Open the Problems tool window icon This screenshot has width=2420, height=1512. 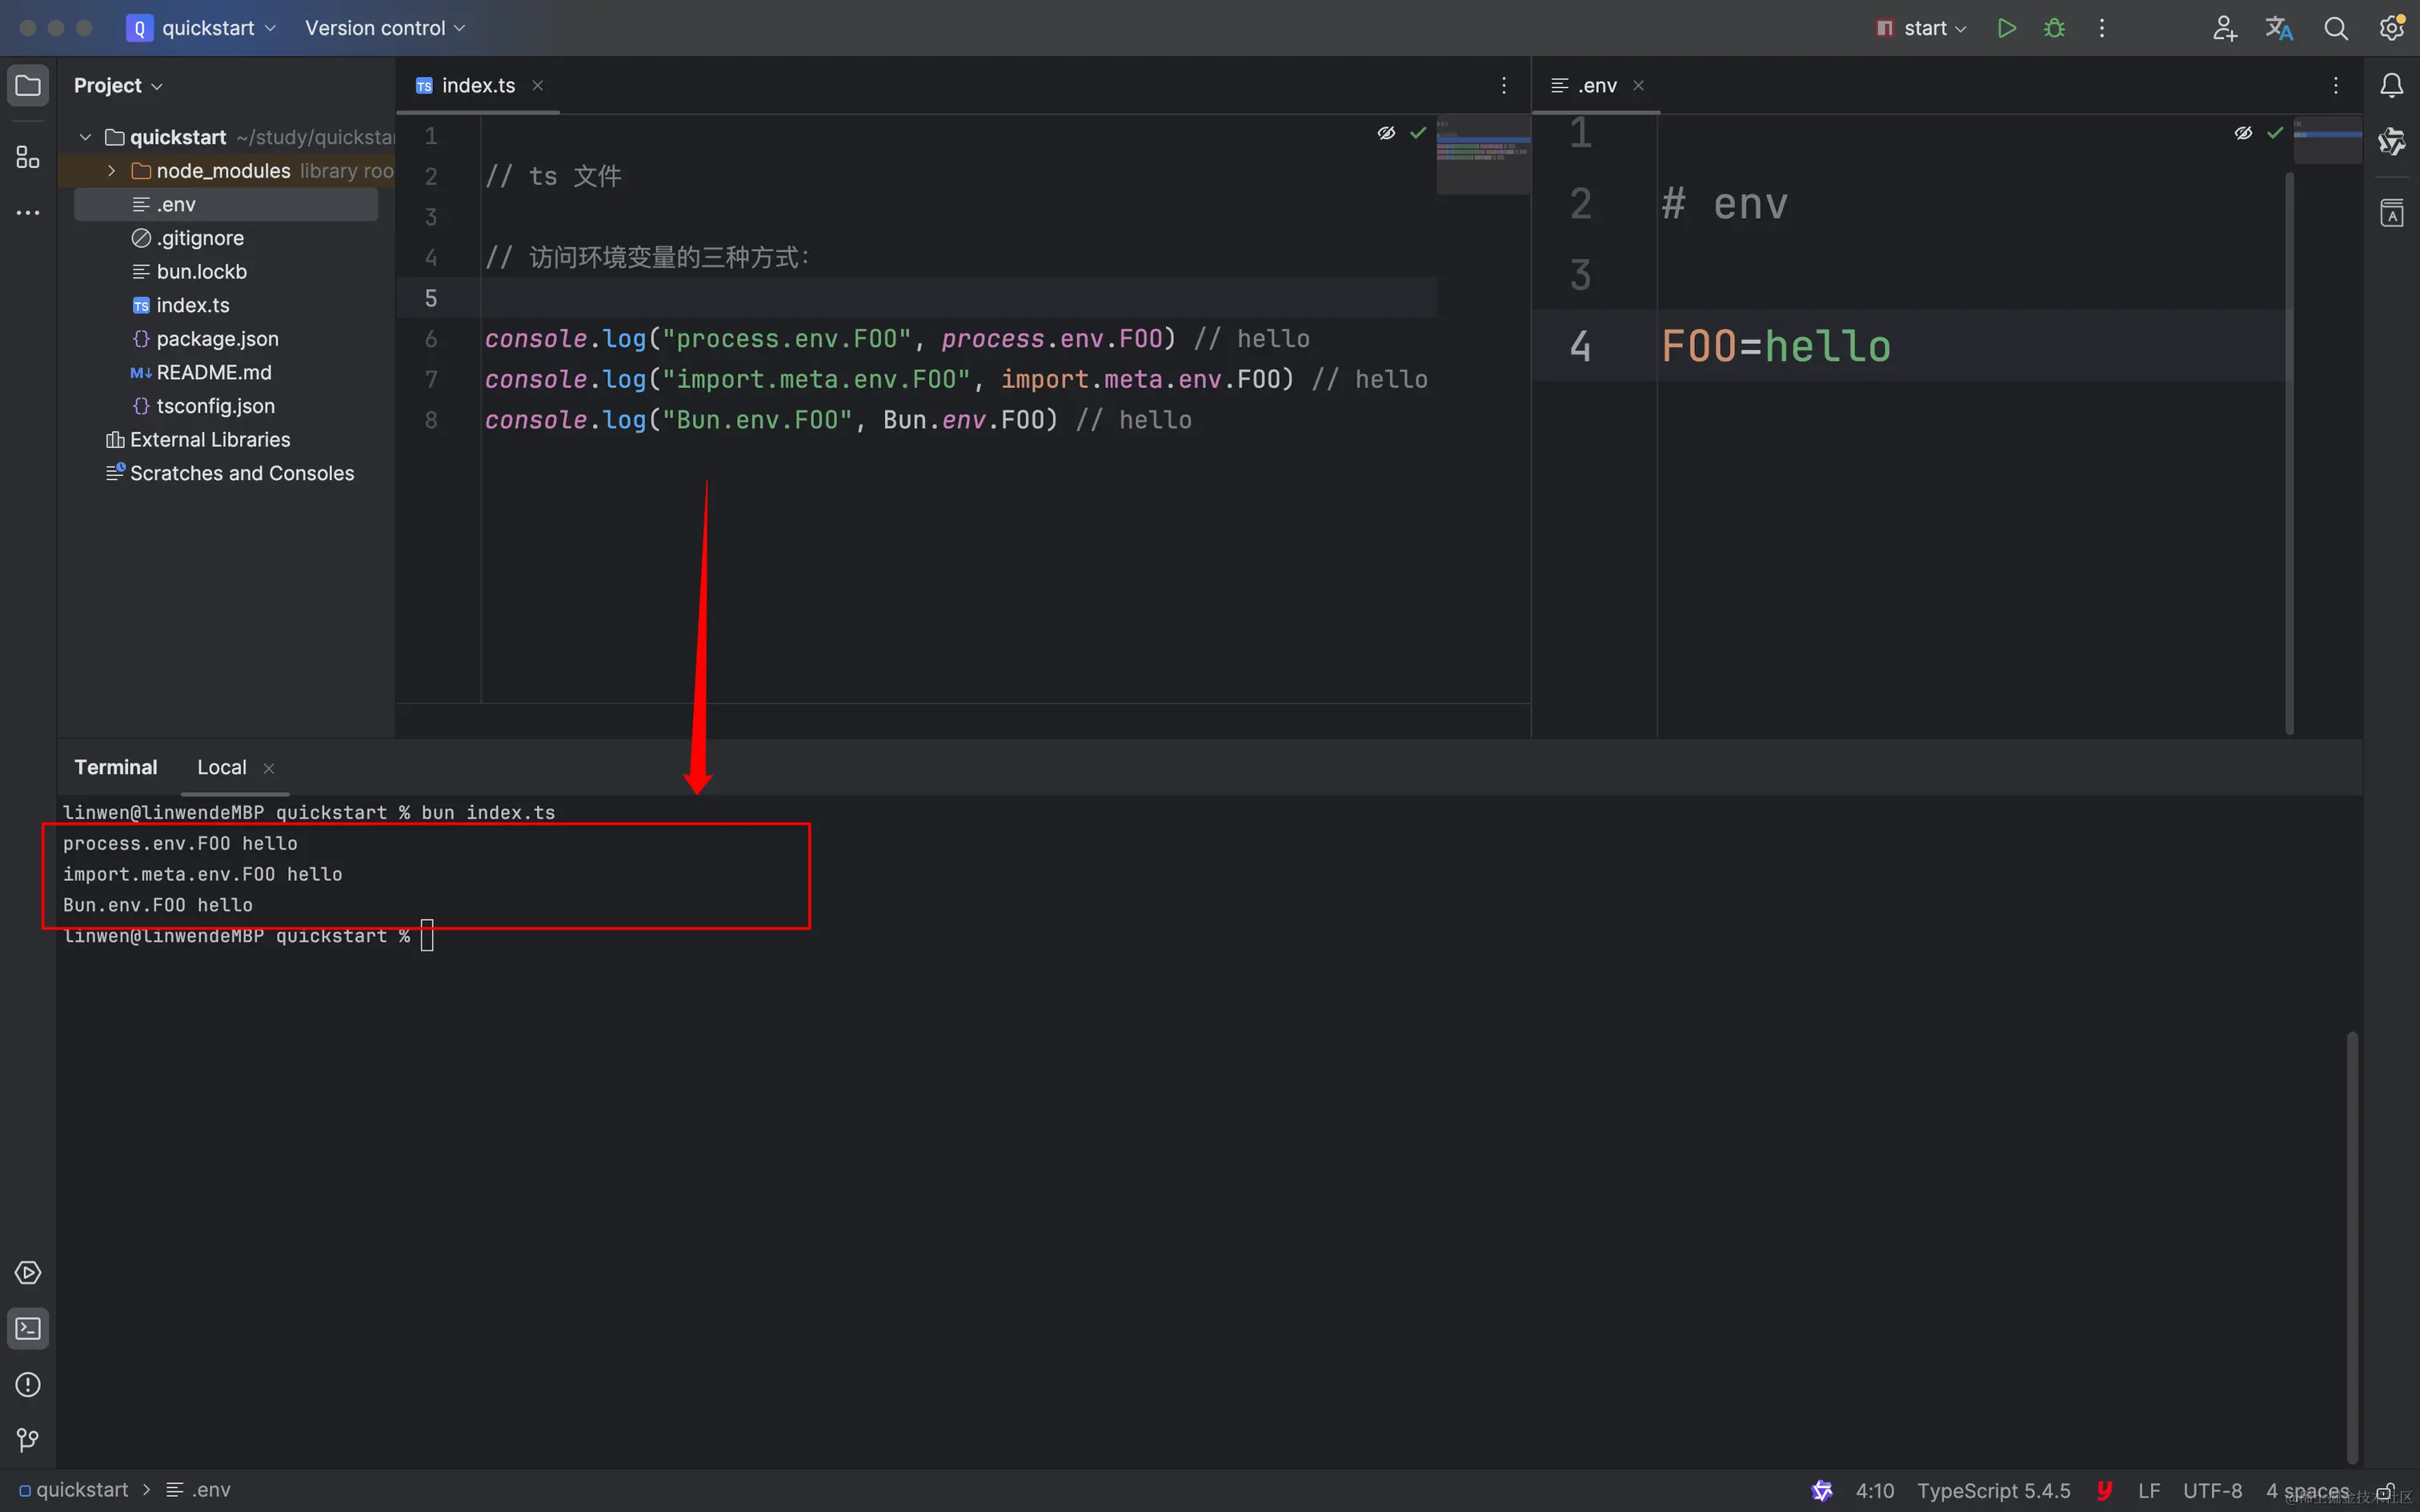[x=28, y=1385]
